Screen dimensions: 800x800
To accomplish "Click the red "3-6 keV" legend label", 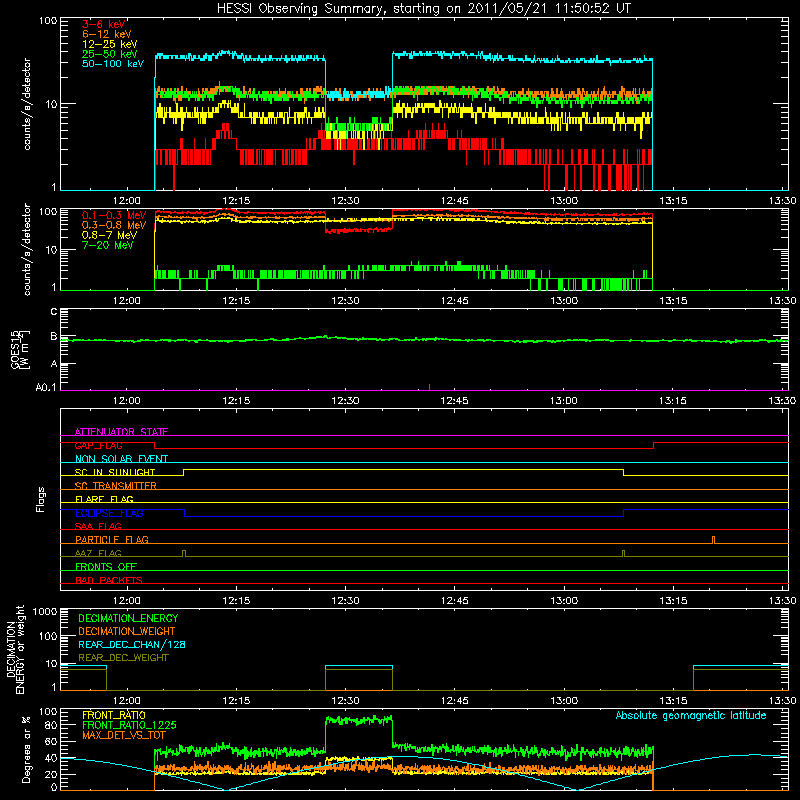I will (x=104, y=24).
